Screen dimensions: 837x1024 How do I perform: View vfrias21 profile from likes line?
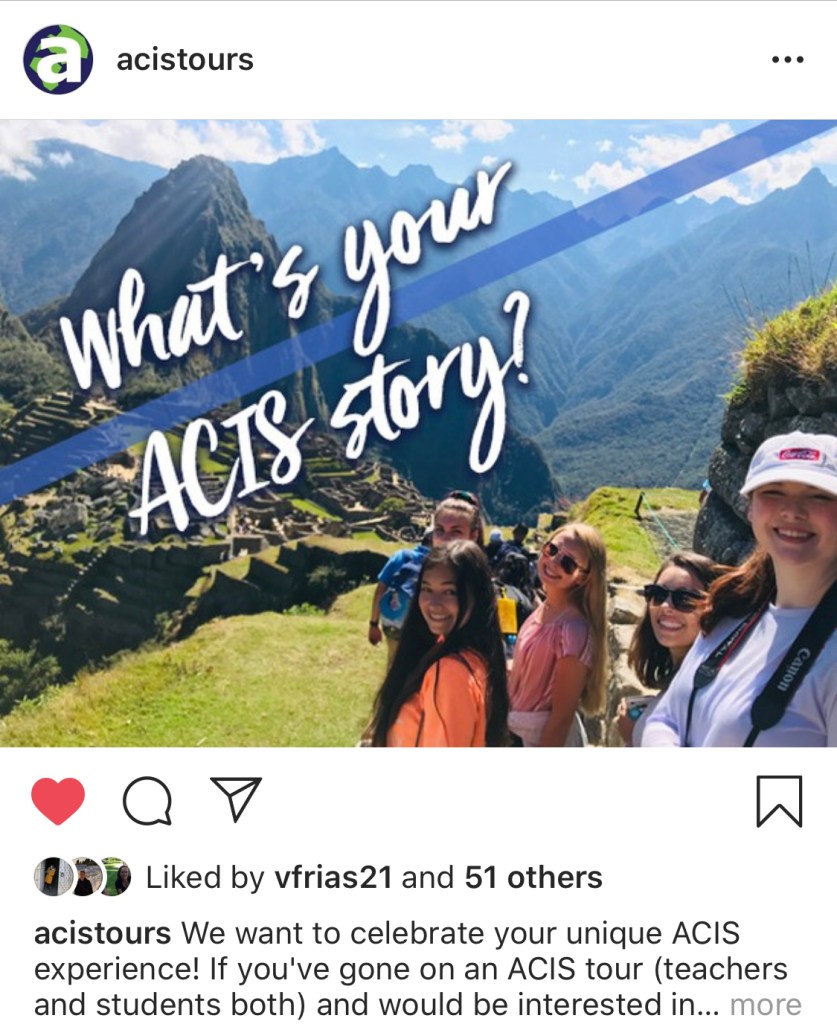coord(333,877)
